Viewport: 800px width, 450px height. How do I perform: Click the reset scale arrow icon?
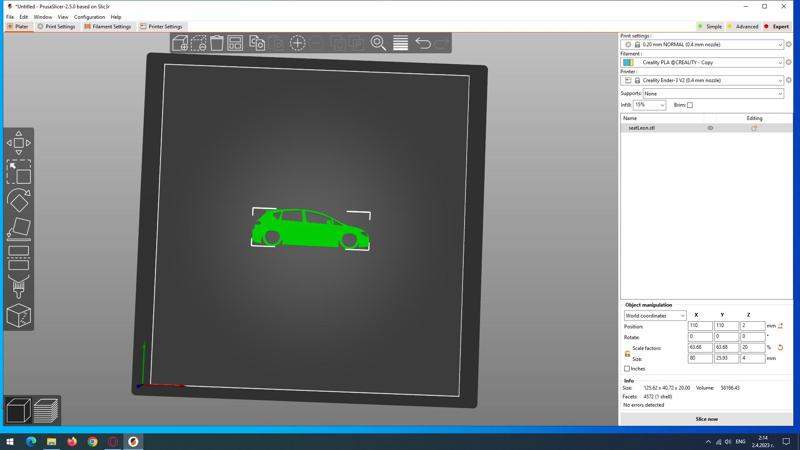pyautogui.click(x=781, y=347)
